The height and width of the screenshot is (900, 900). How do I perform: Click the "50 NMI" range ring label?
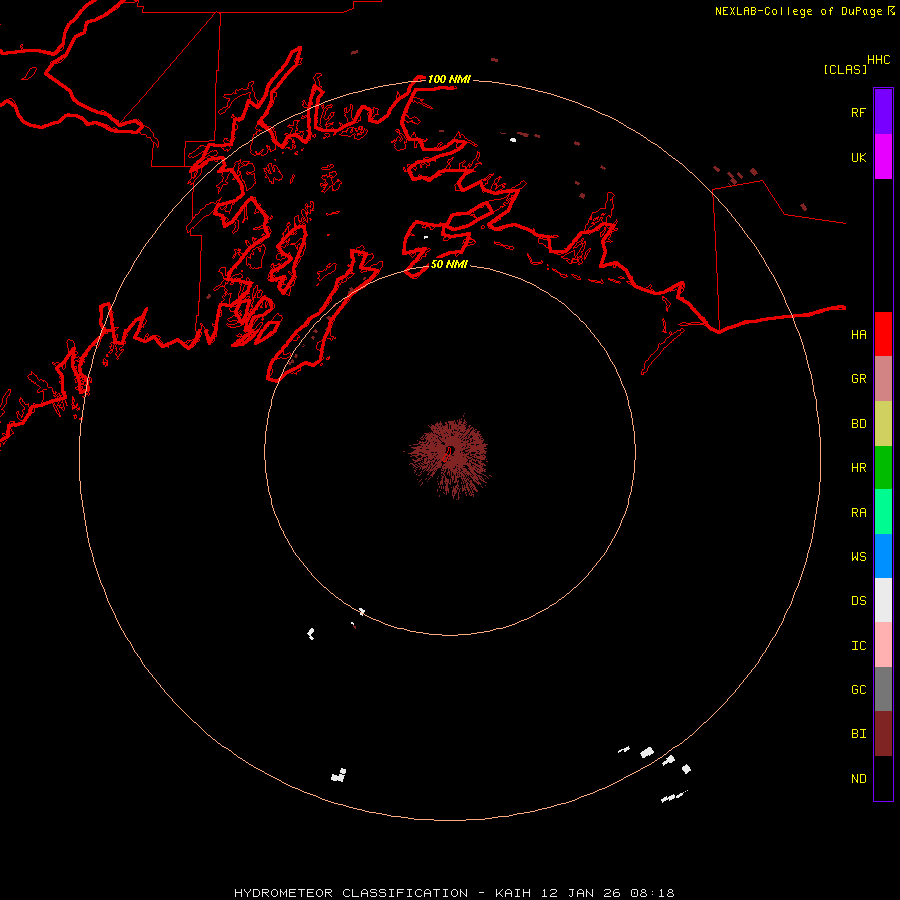(x=449, y=264)
